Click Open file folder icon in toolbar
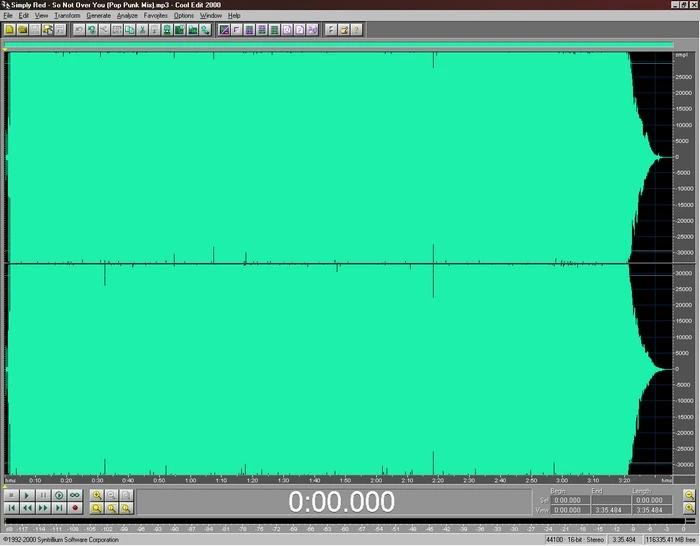This screenshot has height=546, width=700. [x=22, y=30]
